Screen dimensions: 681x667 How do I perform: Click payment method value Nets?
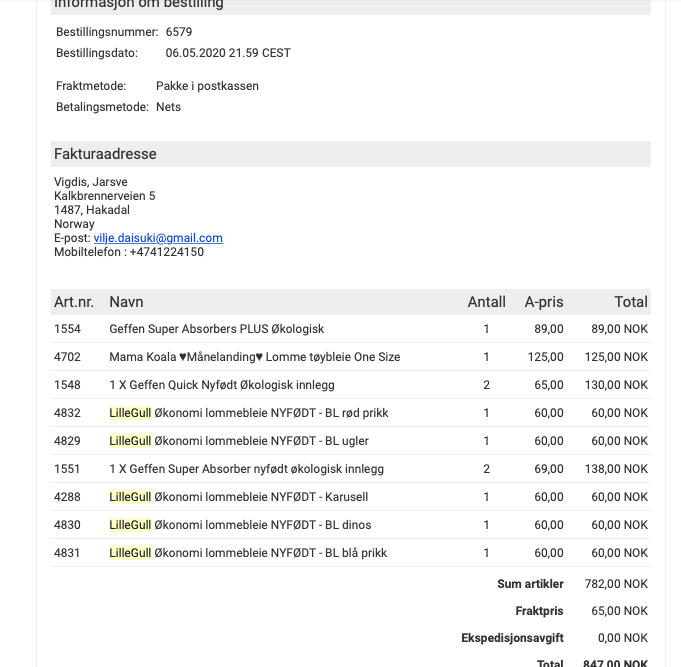coord(169,107)
